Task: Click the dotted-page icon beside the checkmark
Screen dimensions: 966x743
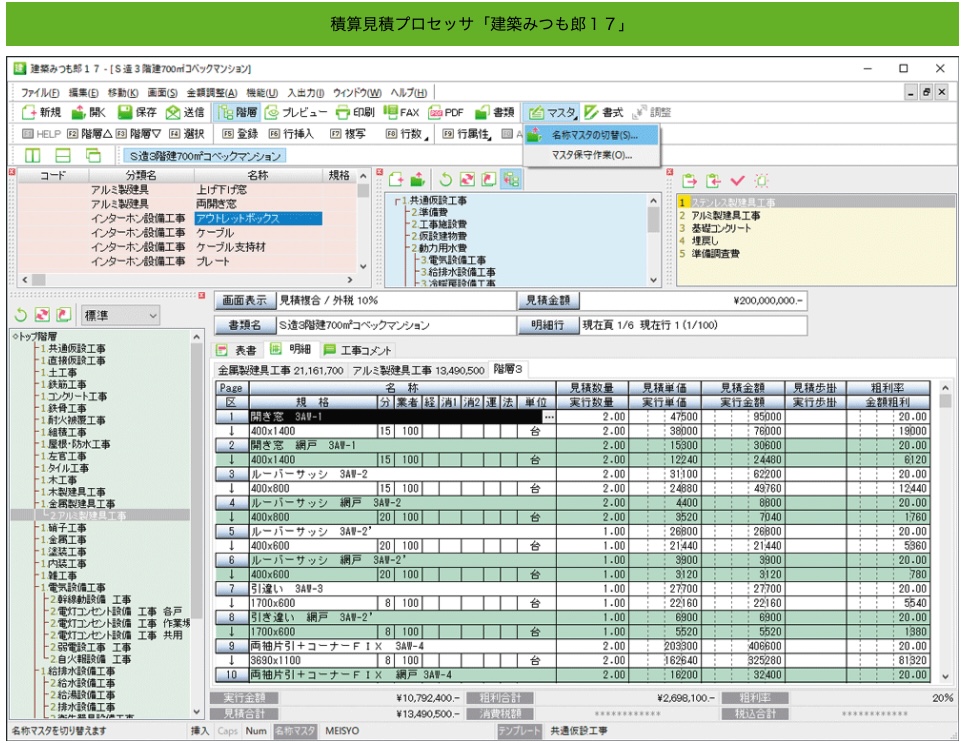Action: click(x=761, y=181)
